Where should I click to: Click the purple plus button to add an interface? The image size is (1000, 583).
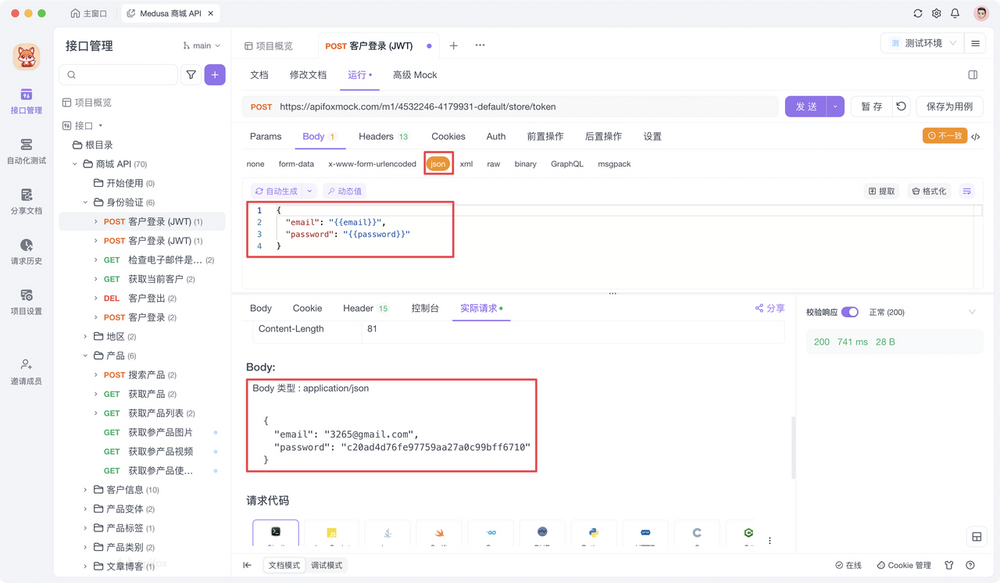[x=215, y=75]
